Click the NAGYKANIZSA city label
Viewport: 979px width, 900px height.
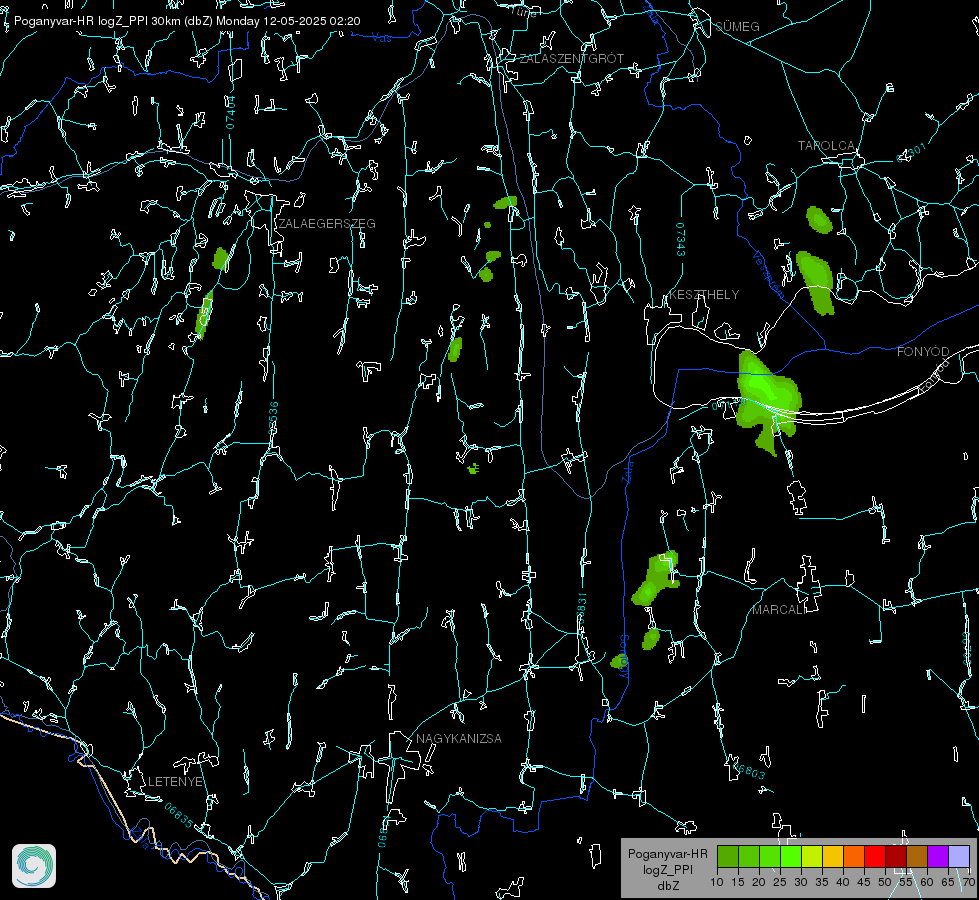click(459, 738)
